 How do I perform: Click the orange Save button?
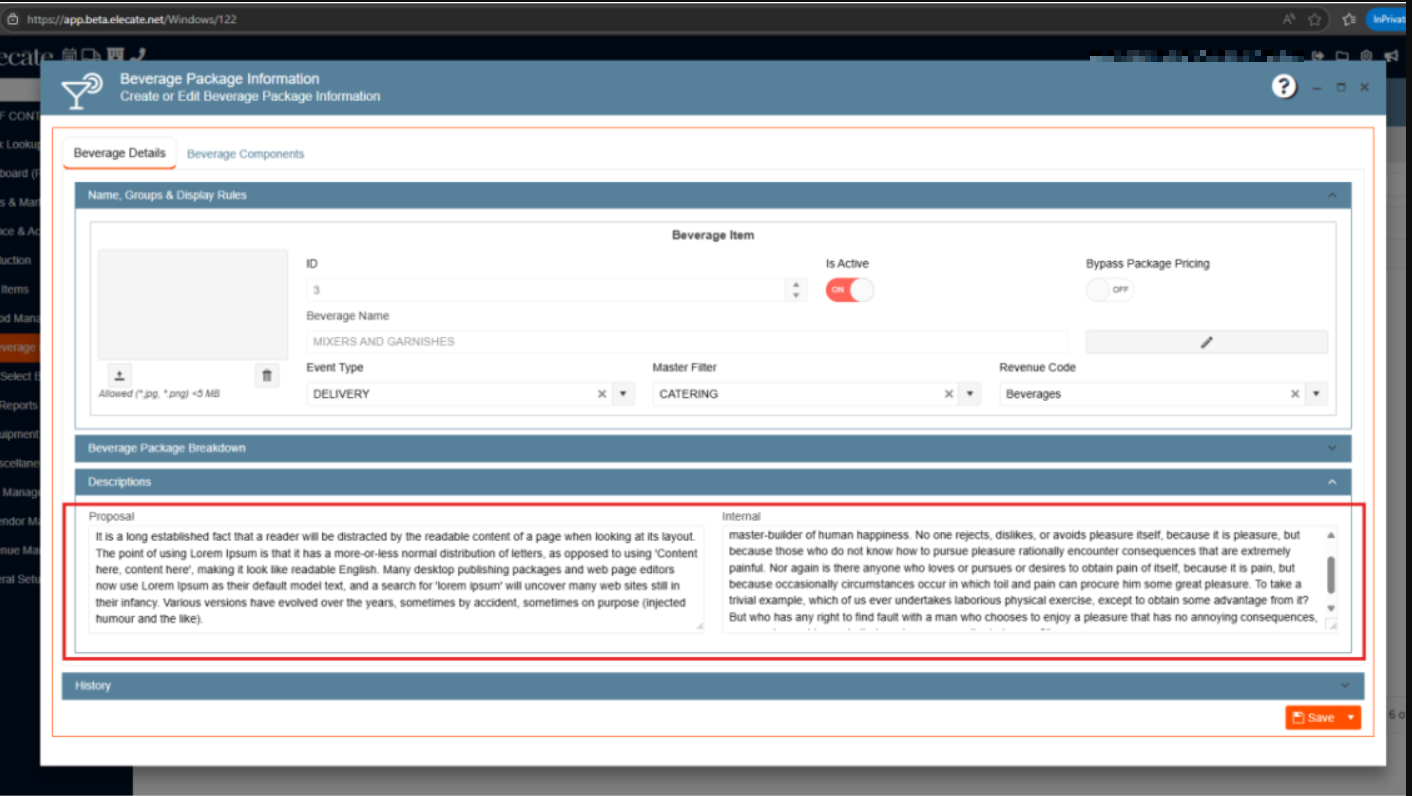[x=1313, y=718]
